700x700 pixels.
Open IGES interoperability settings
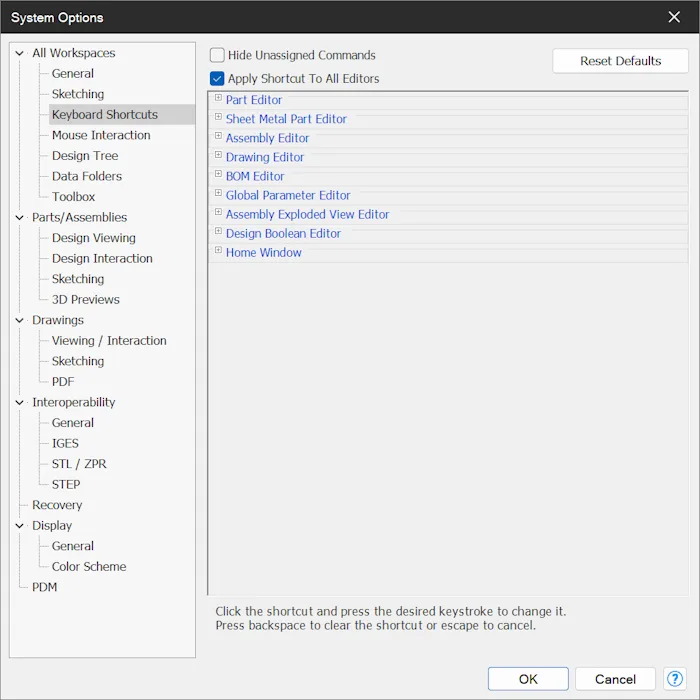[x=65, y=443]
